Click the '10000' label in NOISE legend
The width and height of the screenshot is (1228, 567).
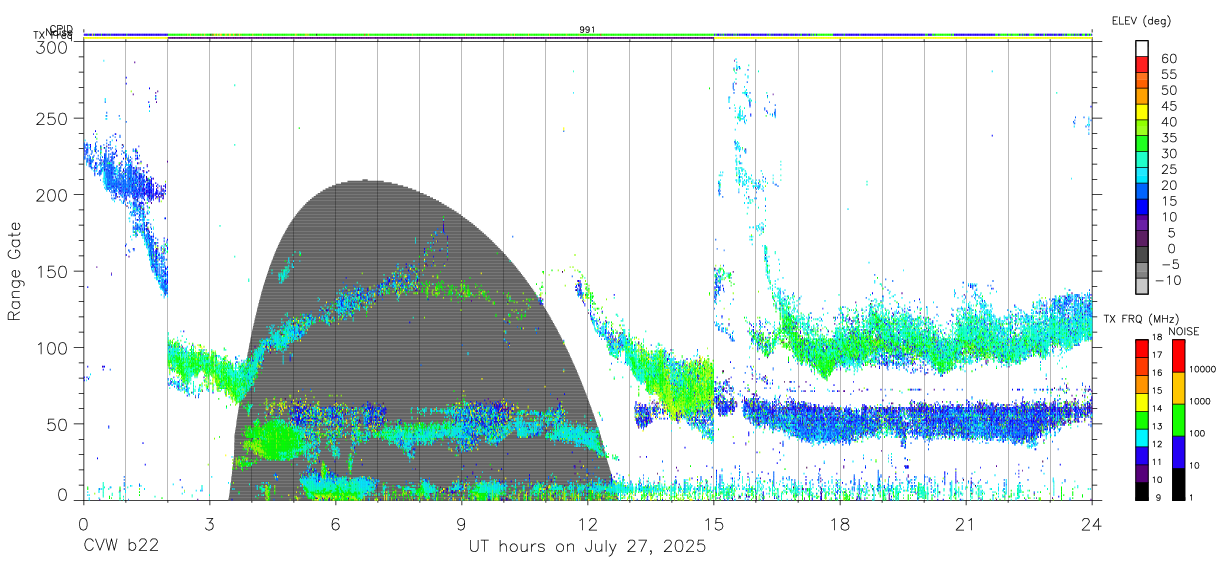[1204, 370]
